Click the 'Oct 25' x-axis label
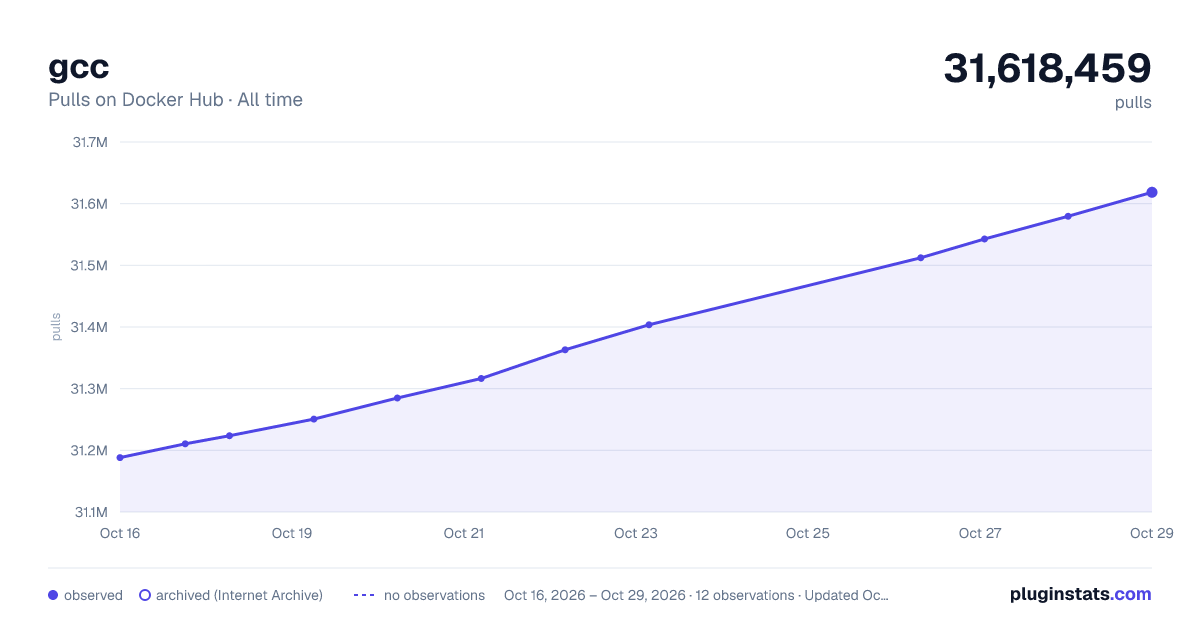The image size is (1200, 630). point(808,533)
